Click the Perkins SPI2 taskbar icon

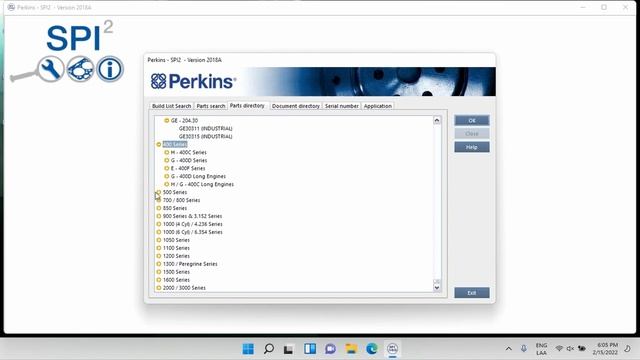392,349
